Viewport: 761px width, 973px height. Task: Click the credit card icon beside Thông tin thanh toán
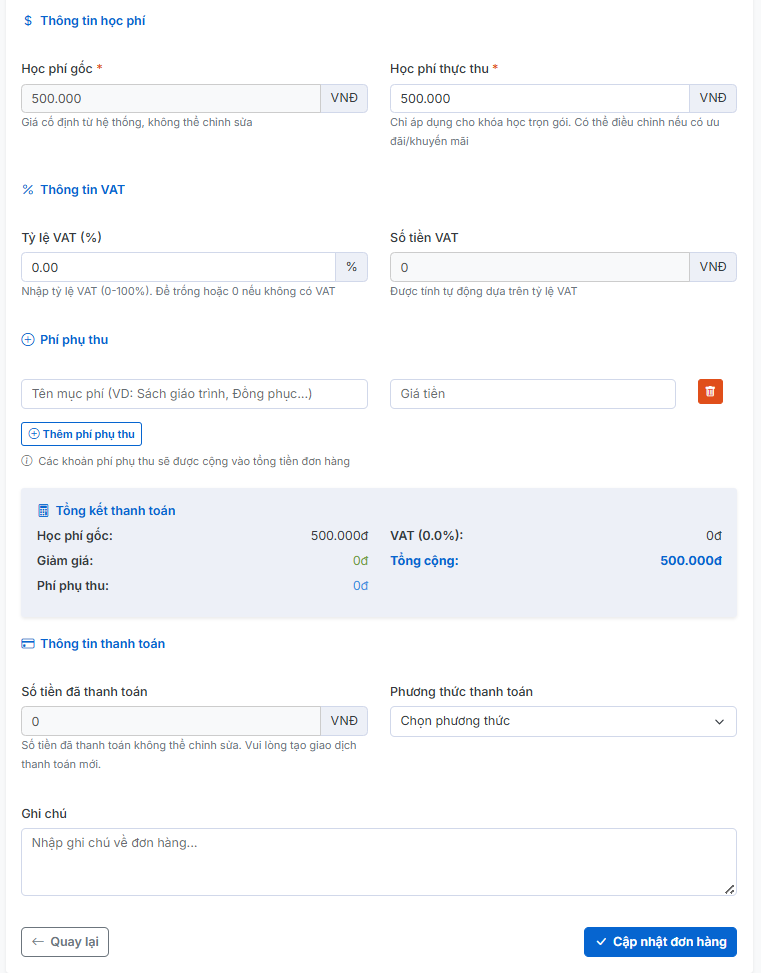28,644
